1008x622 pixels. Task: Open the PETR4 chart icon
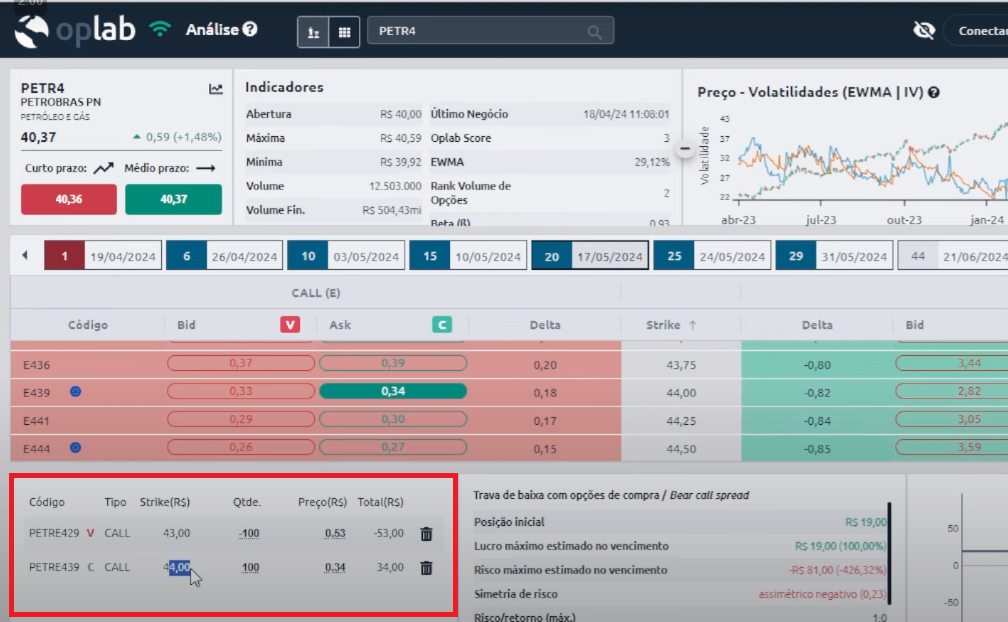click(215, 89)
